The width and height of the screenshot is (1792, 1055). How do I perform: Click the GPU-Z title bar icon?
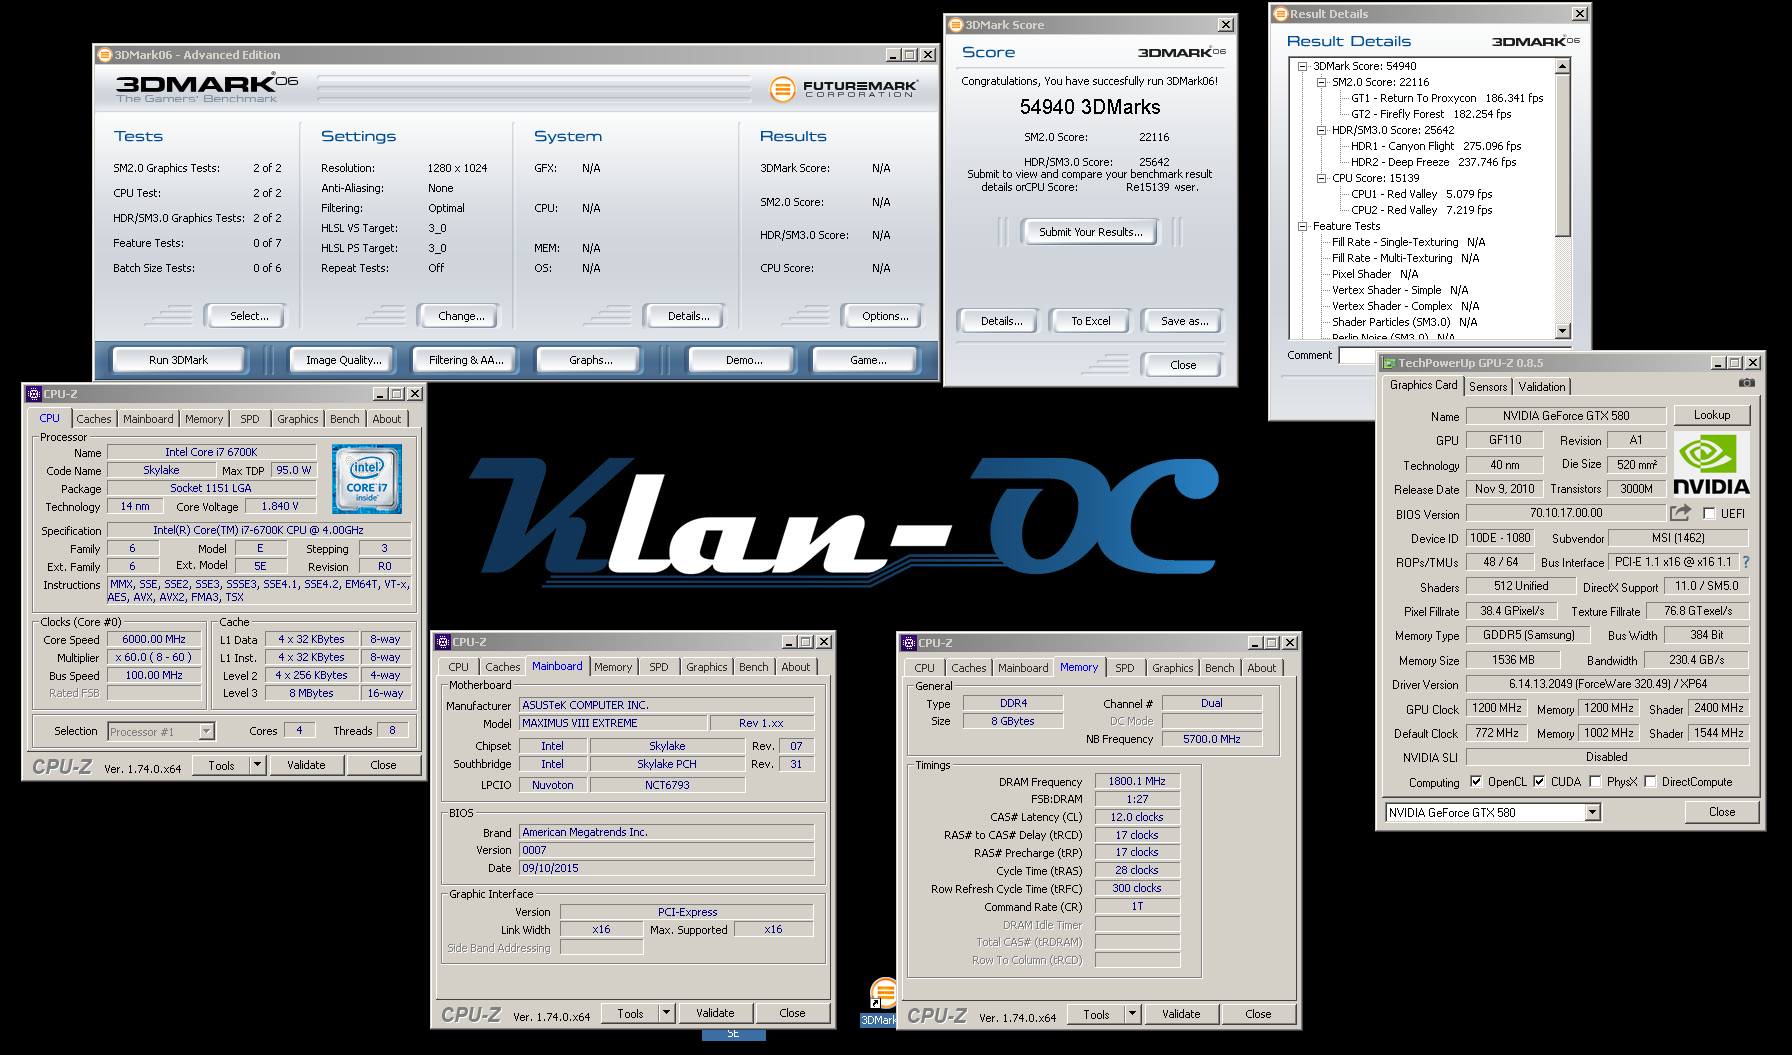[x=1388, y=363]
